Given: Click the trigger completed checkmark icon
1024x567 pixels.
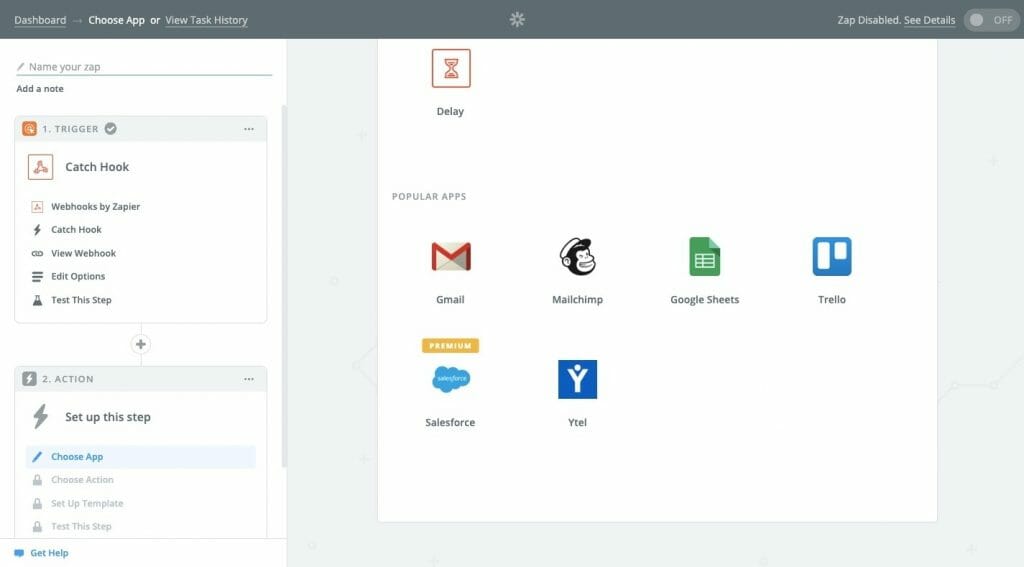Looking at the screenshot, I should [111, 129].
